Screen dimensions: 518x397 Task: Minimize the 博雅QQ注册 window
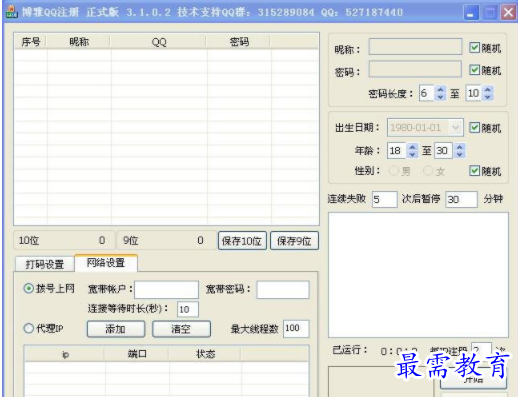pos(471,13)
